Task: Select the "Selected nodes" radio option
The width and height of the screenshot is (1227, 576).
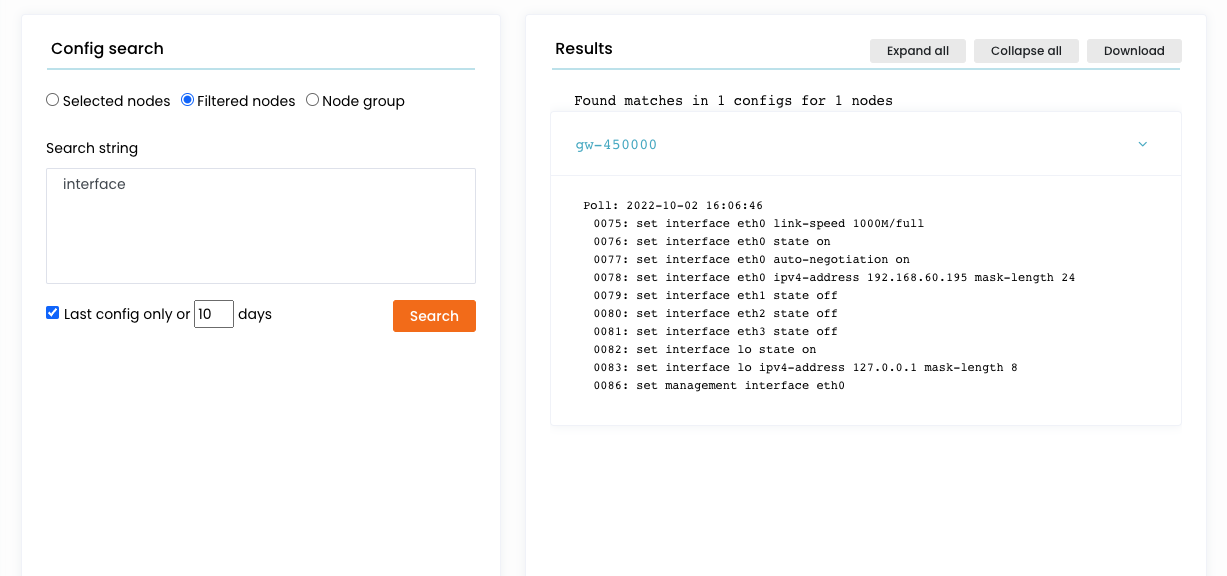Action: coord(53,100)
